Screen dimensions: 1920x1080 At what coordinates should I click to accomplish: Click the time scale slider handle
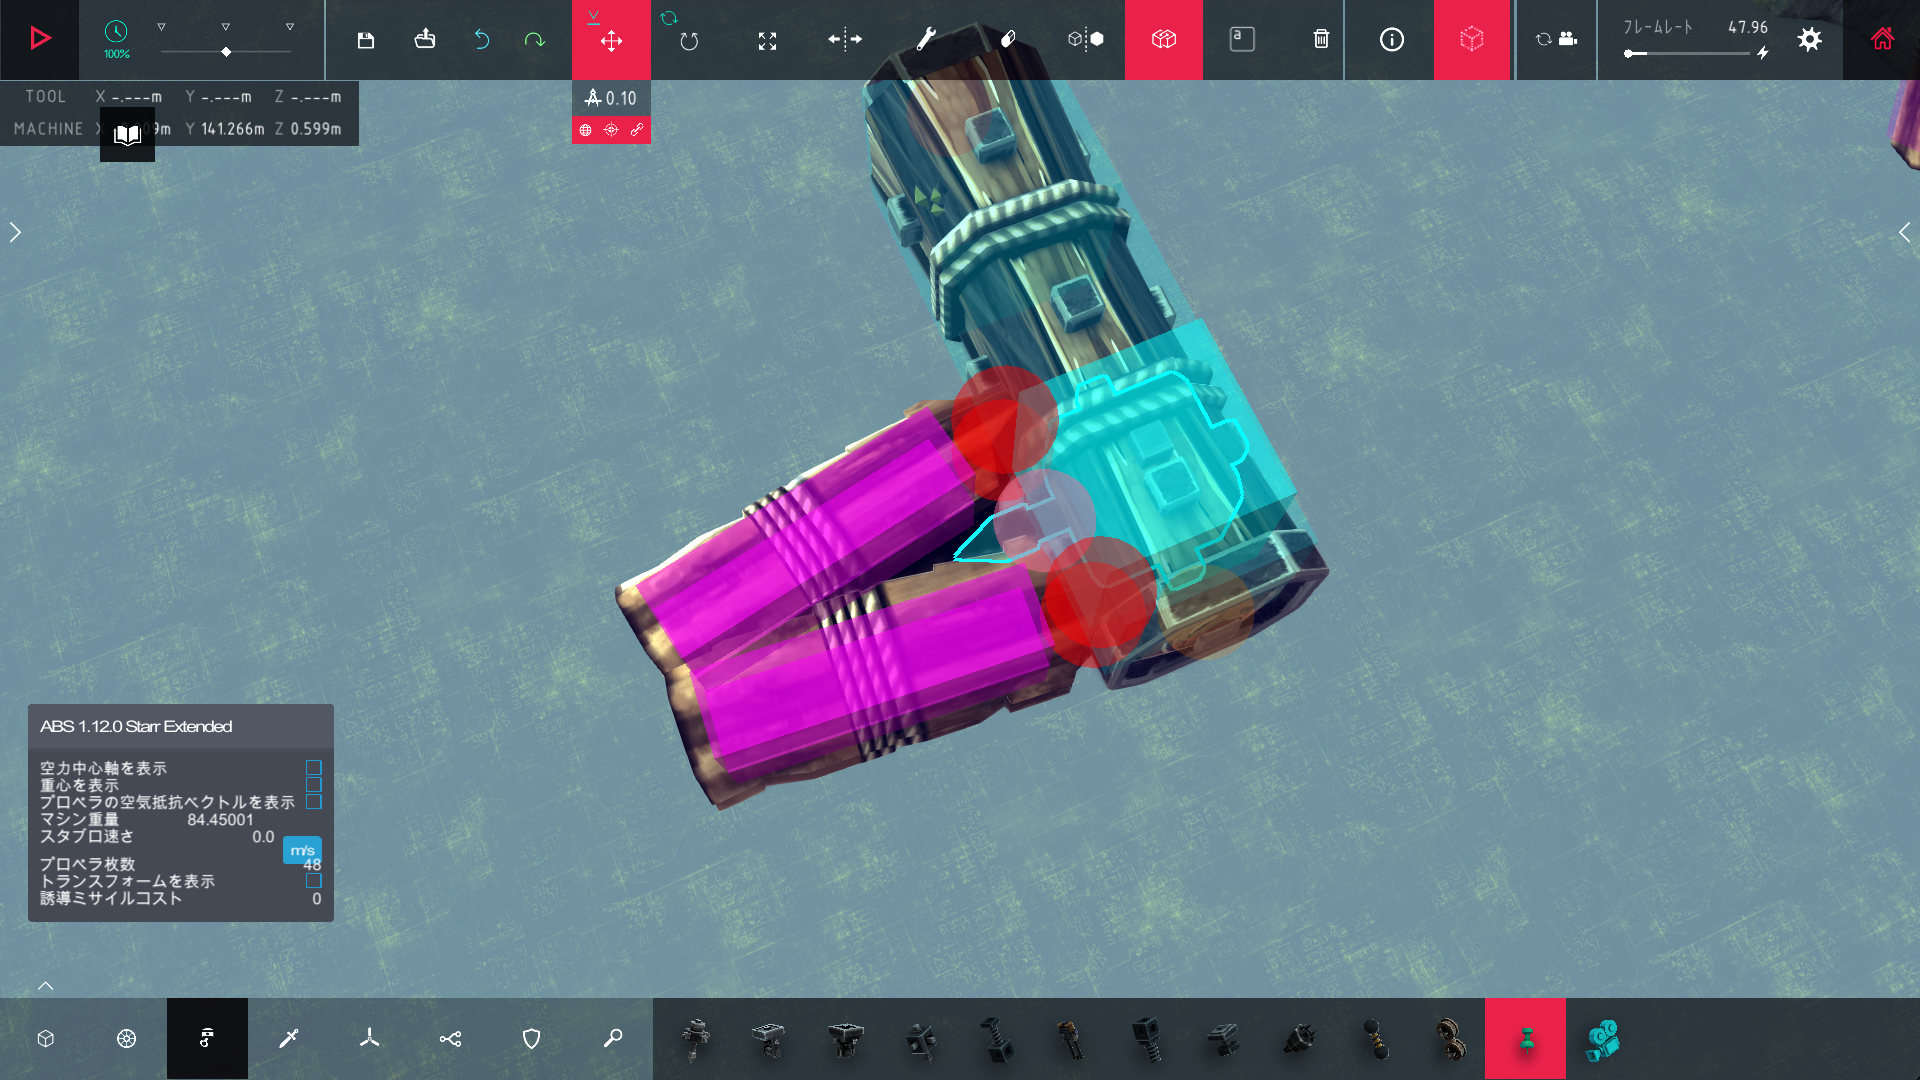tap(226, 52)
